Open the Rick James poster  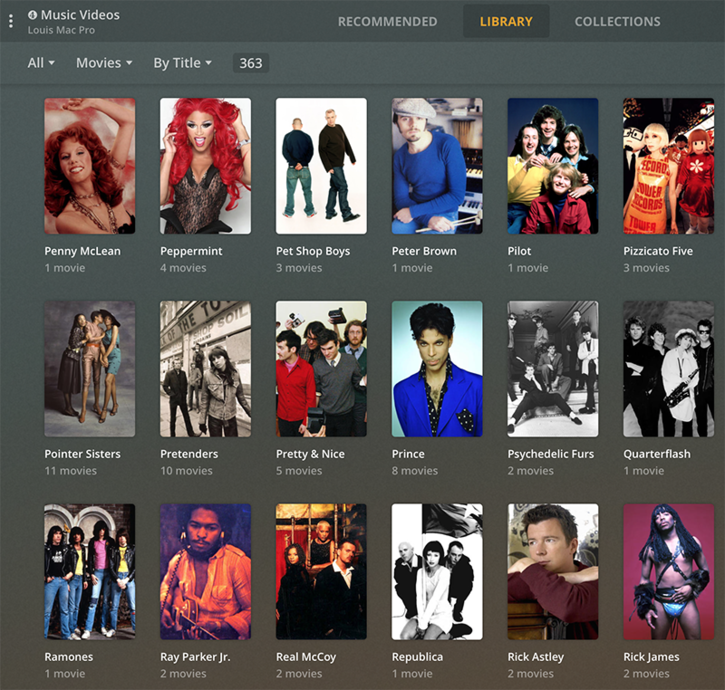(669, 572)
